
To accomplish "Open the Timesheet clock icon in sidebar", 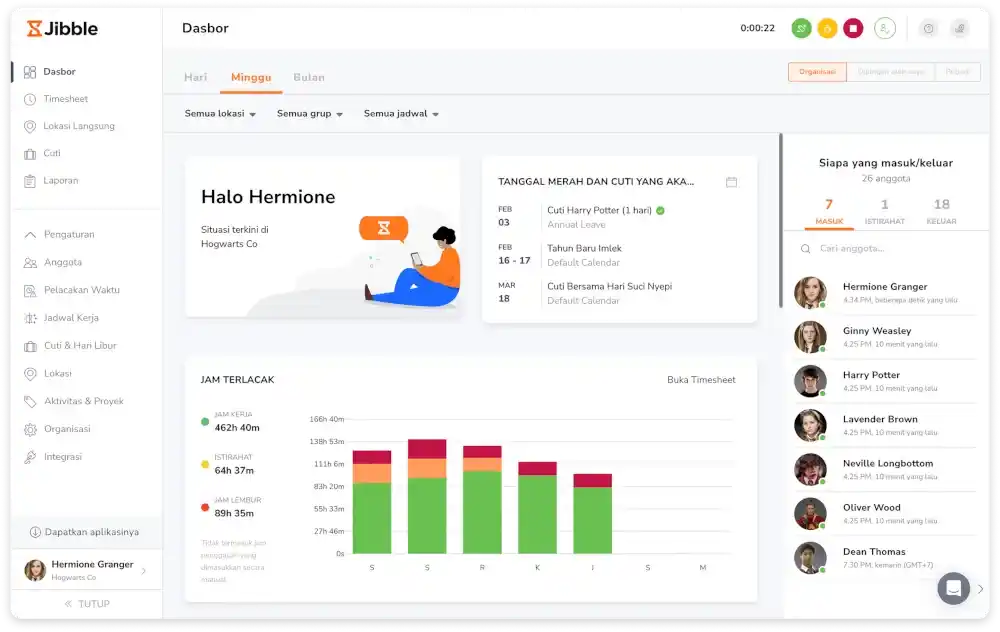I will tap(30, 99).
